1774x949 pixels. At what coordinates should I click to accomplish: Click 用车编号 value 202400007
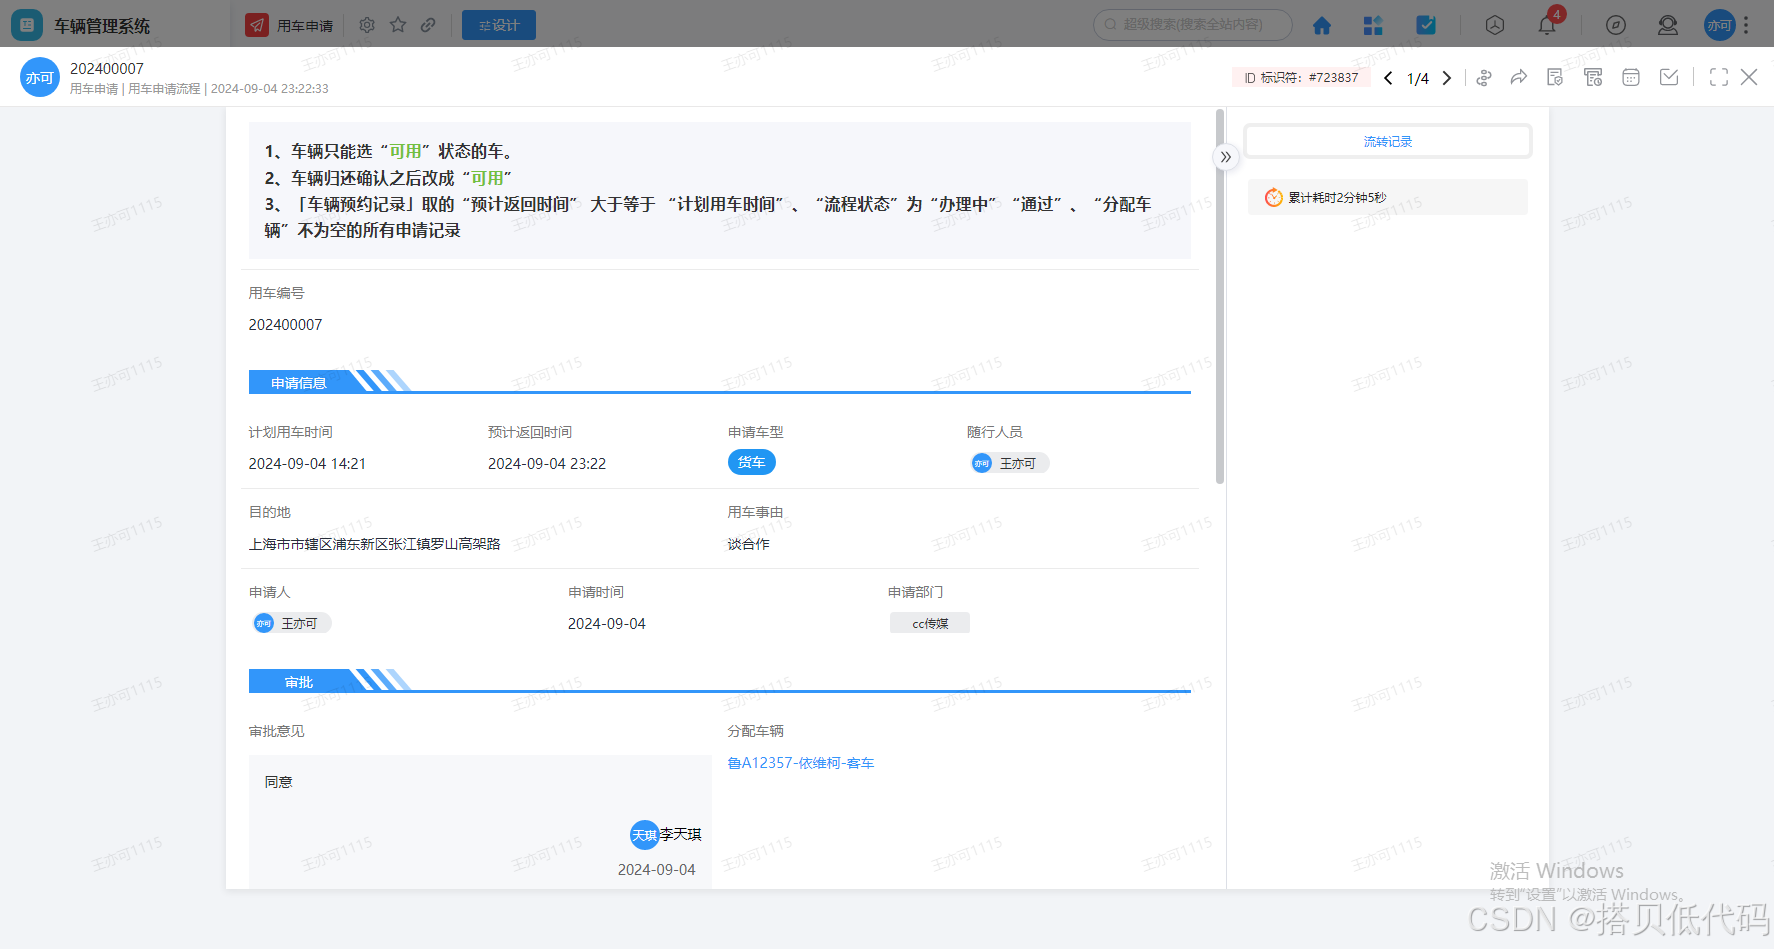[285, 325]
